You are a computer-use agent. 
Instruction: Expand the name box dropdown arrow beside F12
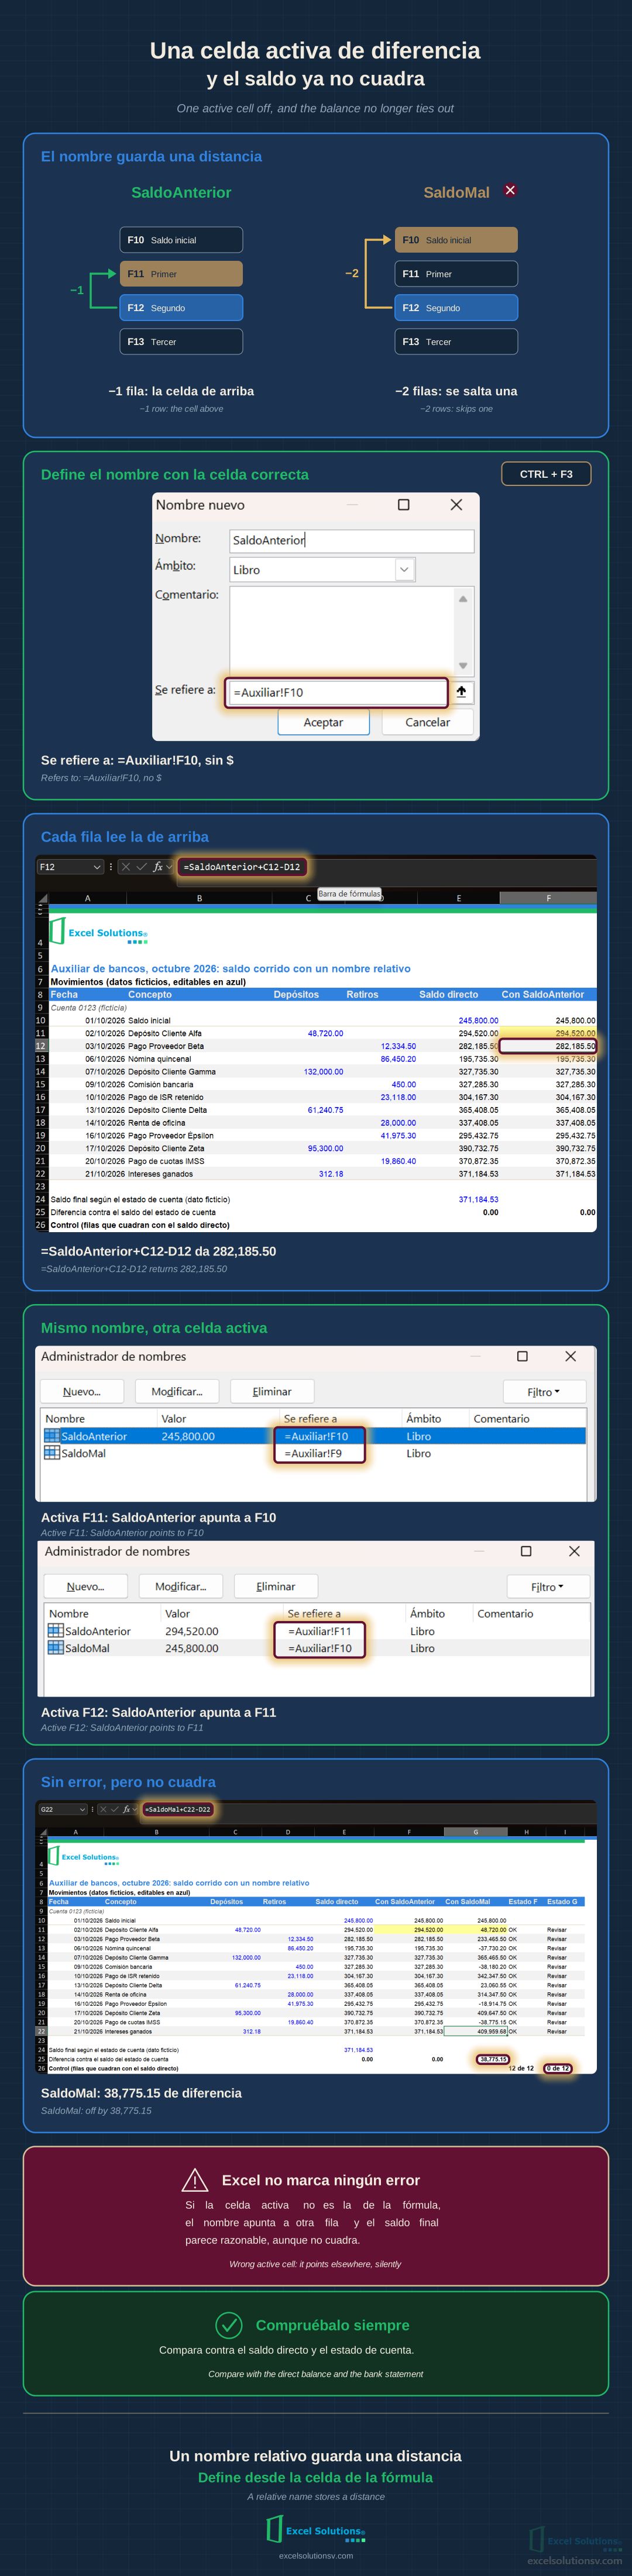click(x=97, y=867)
